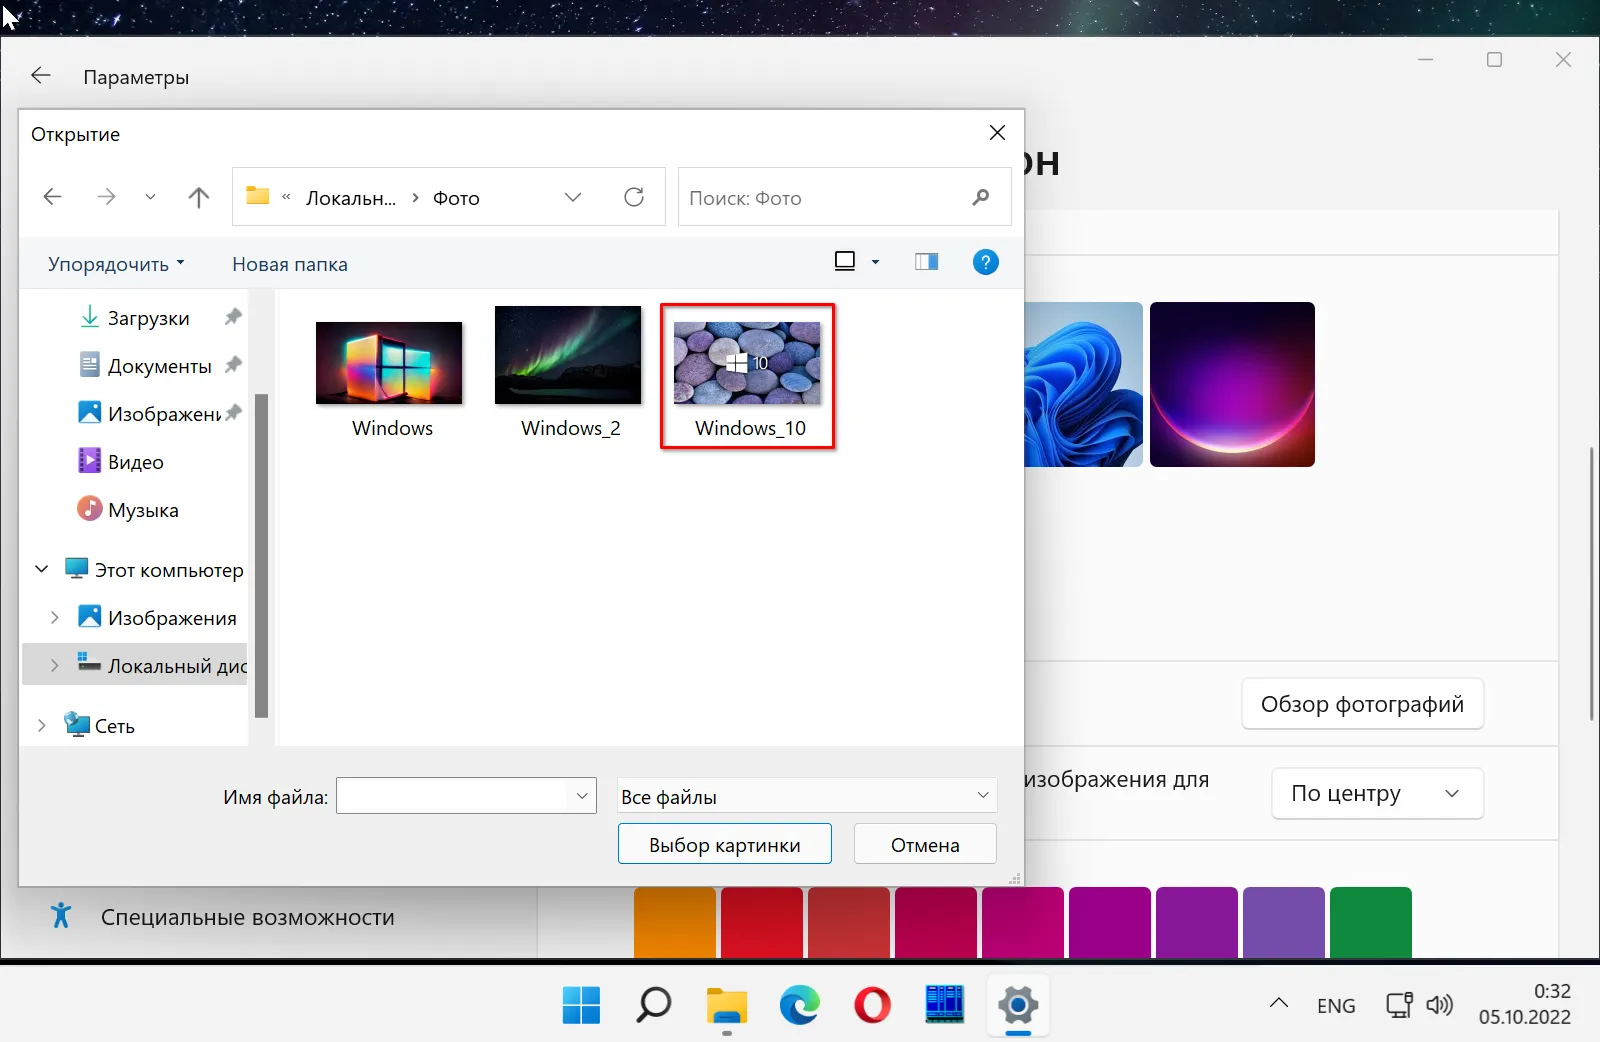1600x1042 pixels.
Task: Click the Отмена button
Action: pos(925,845)
